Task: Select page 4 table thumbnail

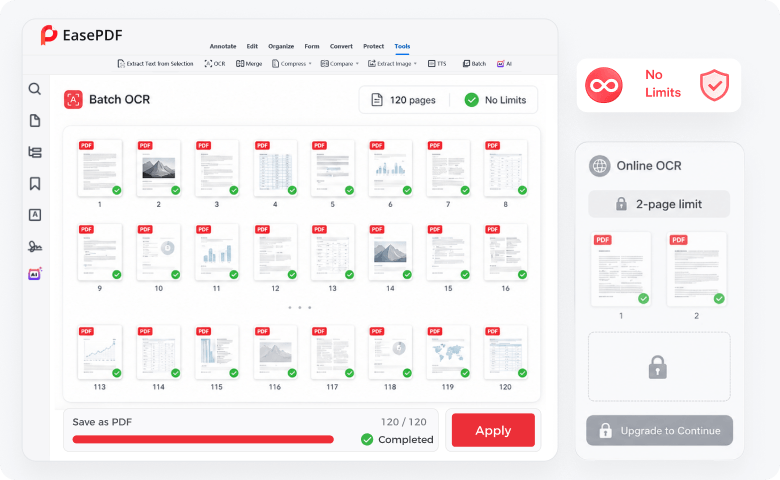Action: coord(275,168)
